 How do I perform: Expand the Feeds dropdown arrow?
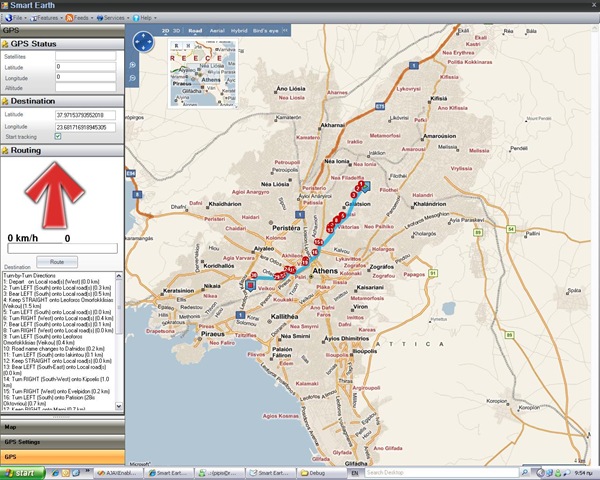tap(92, 18)
